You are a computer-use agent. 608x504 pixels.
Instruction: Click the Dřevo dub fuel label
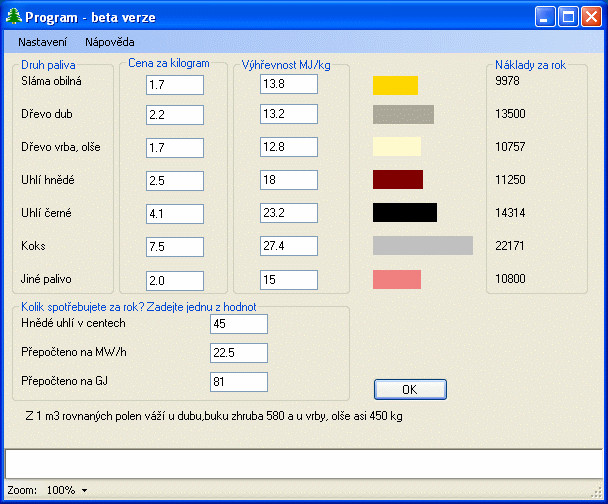(x=47, y=114)
